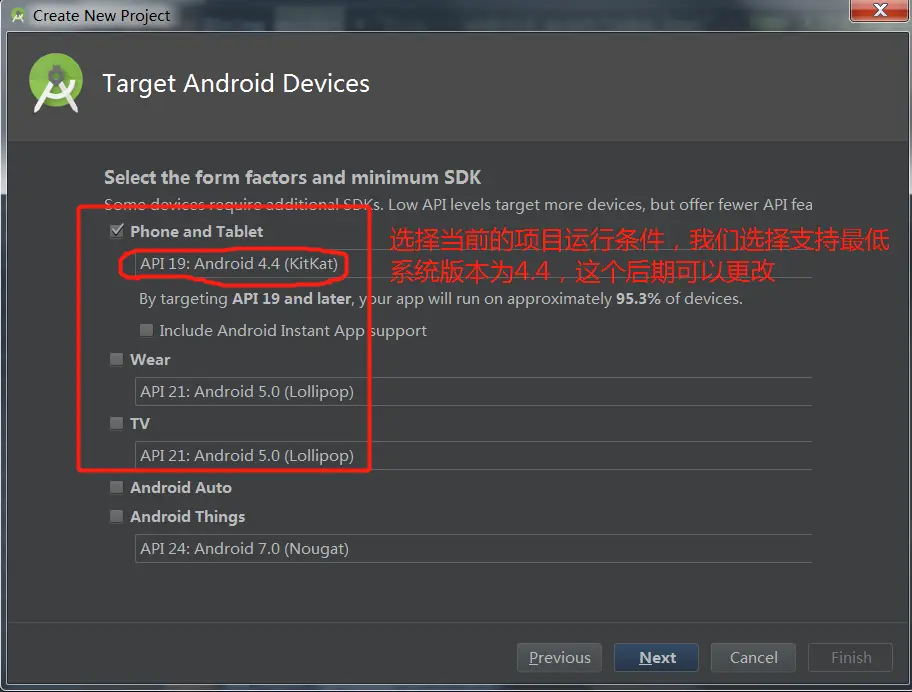The image size is (912, 692).
Task: Tick the Wear checkbox
Action: pyautogui.click(x=117, y=359)
